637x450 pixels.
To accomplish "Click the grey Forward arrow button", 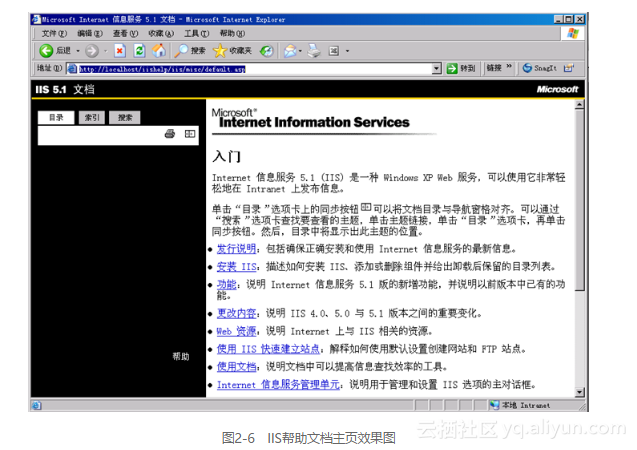I will 92,51.
